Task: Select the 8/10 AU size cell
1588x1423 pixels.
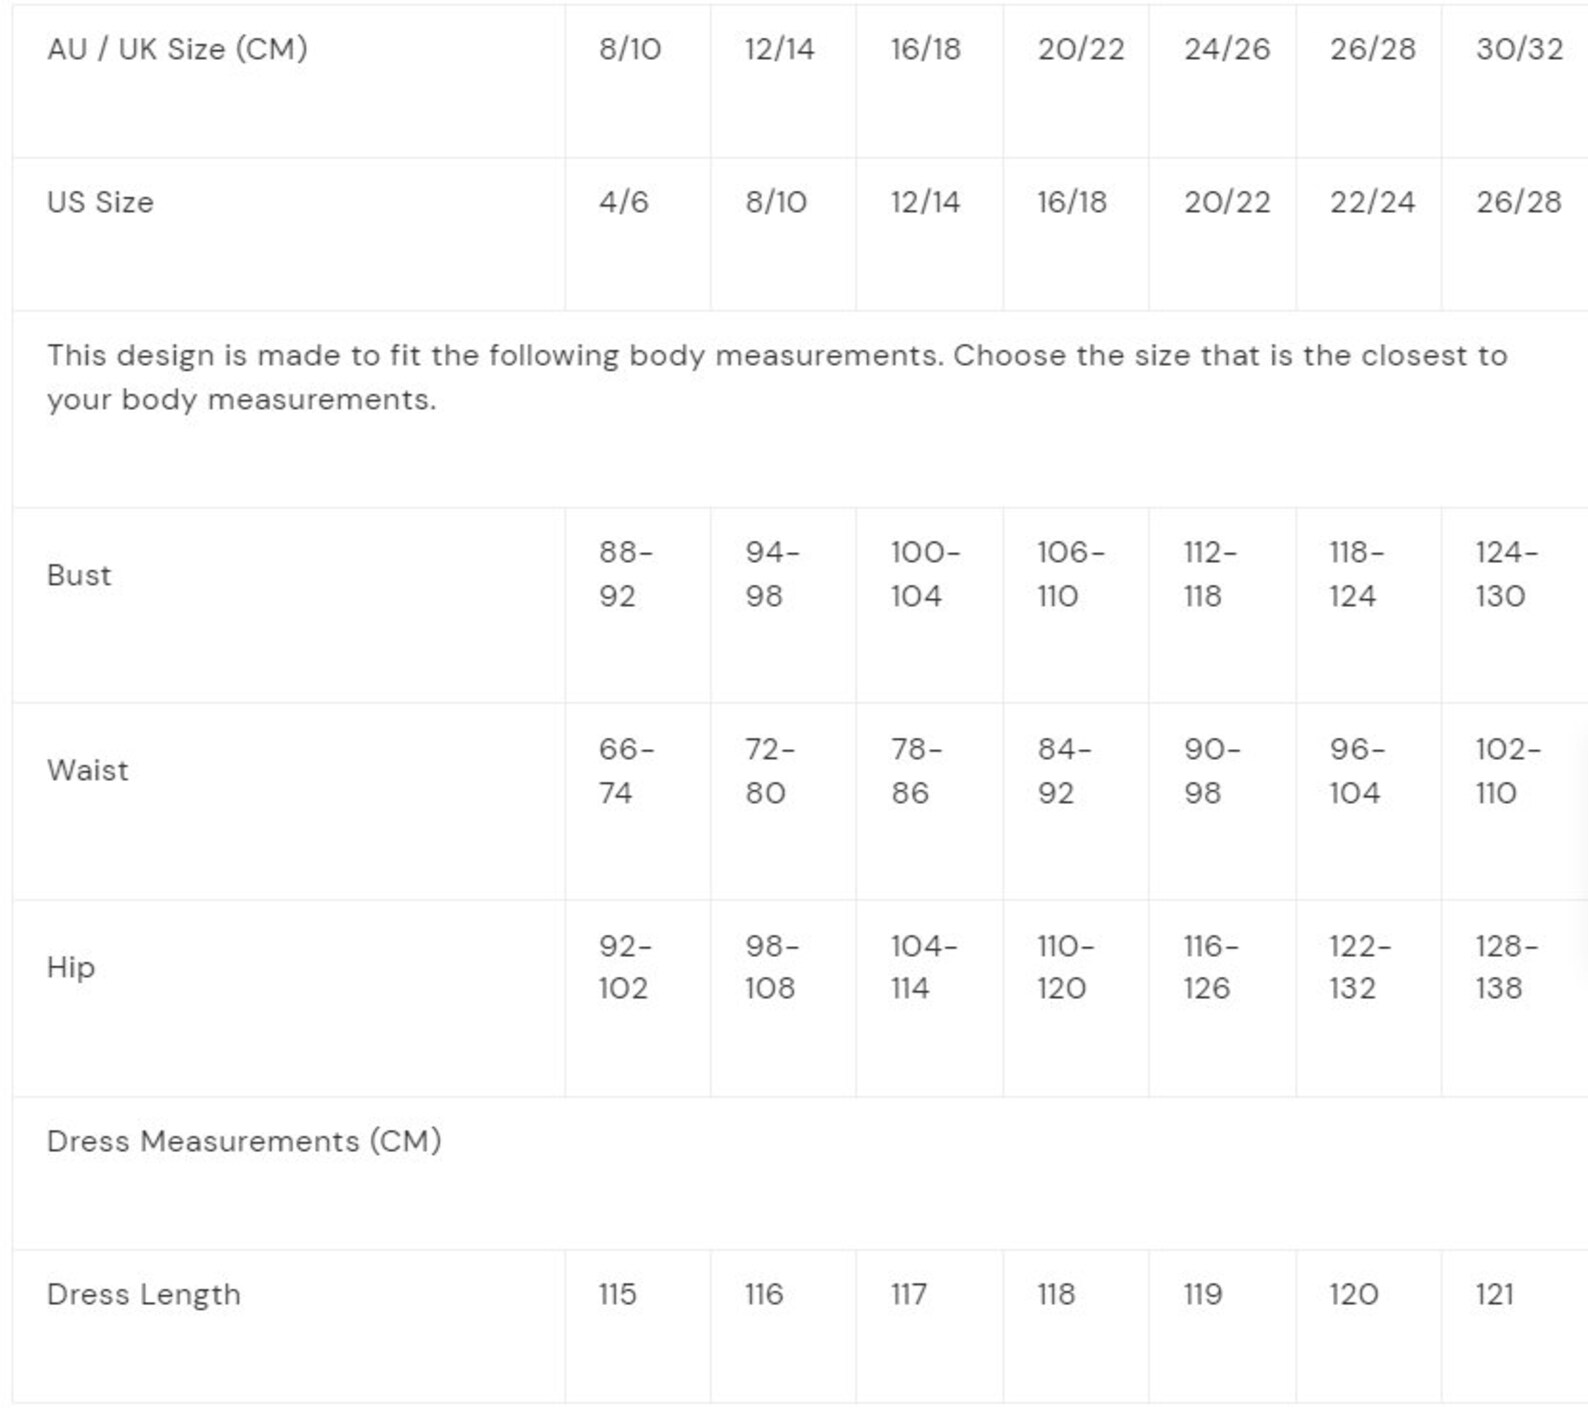Action: click(630, 49)
